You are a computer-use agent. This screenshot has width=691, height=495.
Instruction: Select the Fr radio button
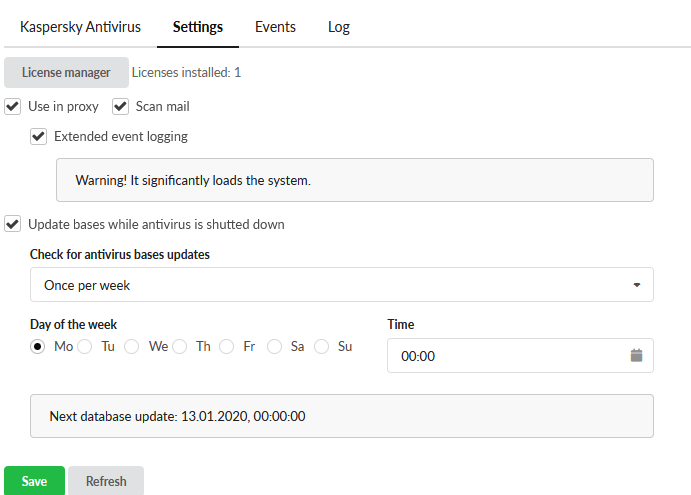tap(227, 346)
